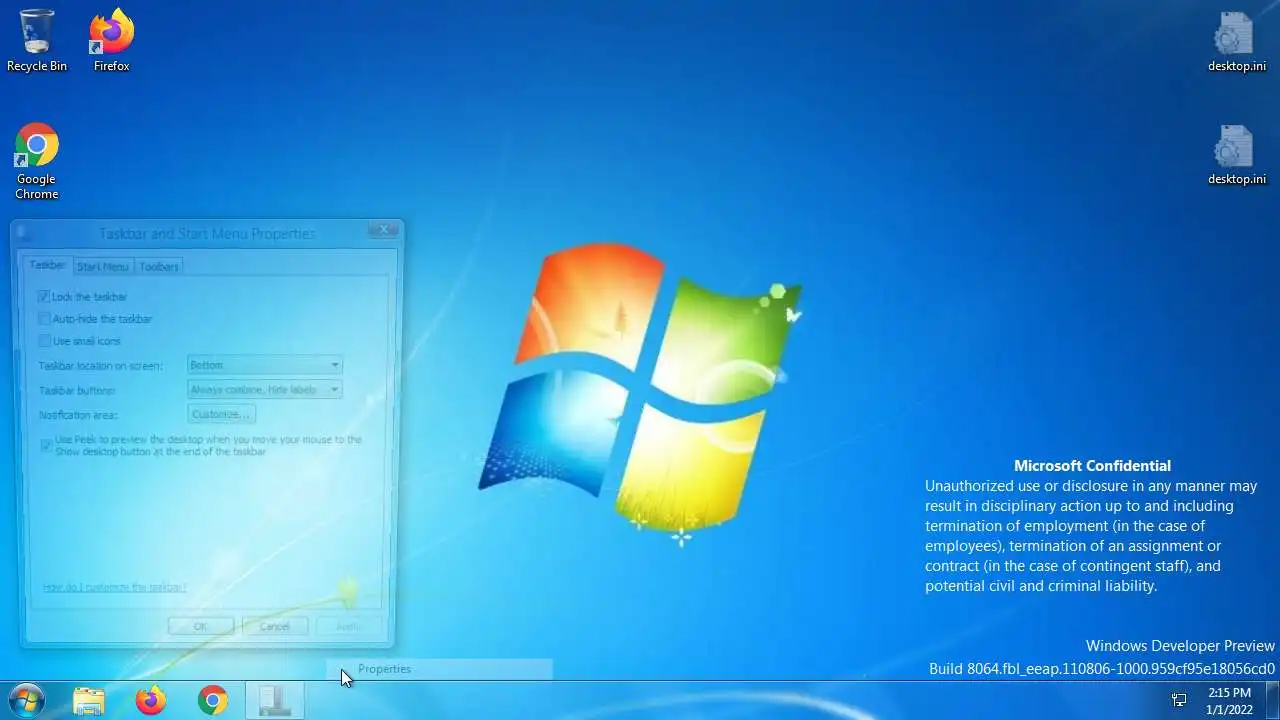The width and height of the screenshot is (1280, 720).
Task: Choose Properties in the context menu
Action: click(440, 669)
